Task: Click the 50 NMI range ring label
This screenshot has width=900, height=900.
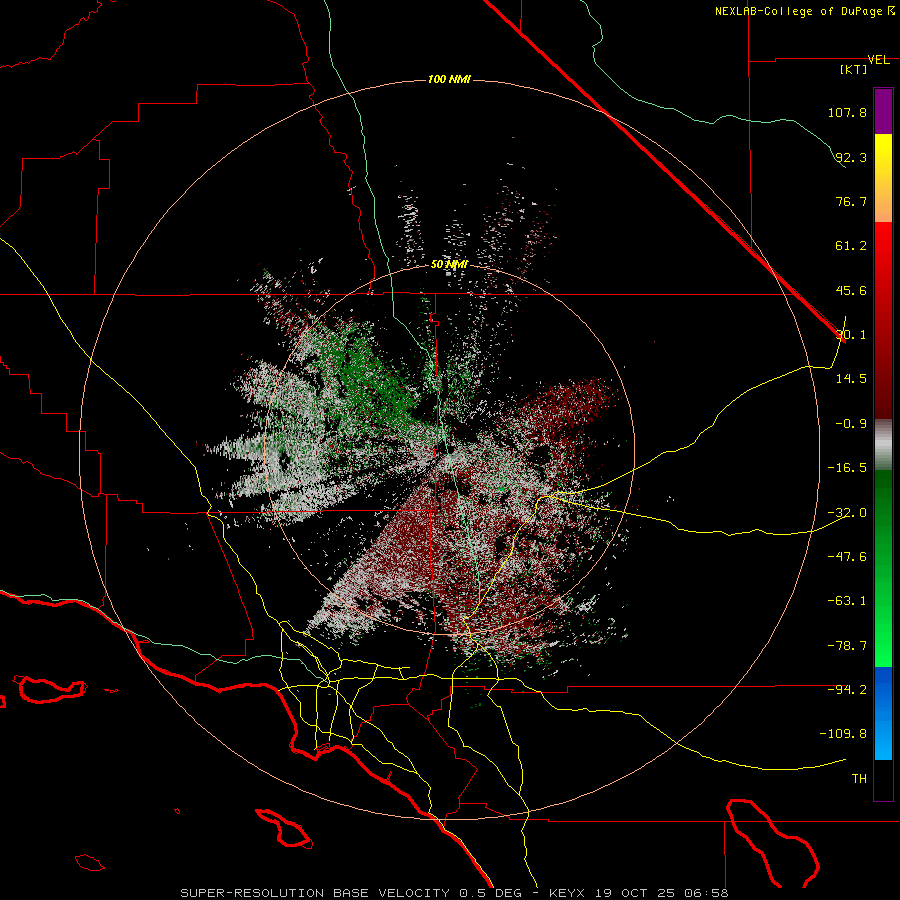Action: pos(449,264)
